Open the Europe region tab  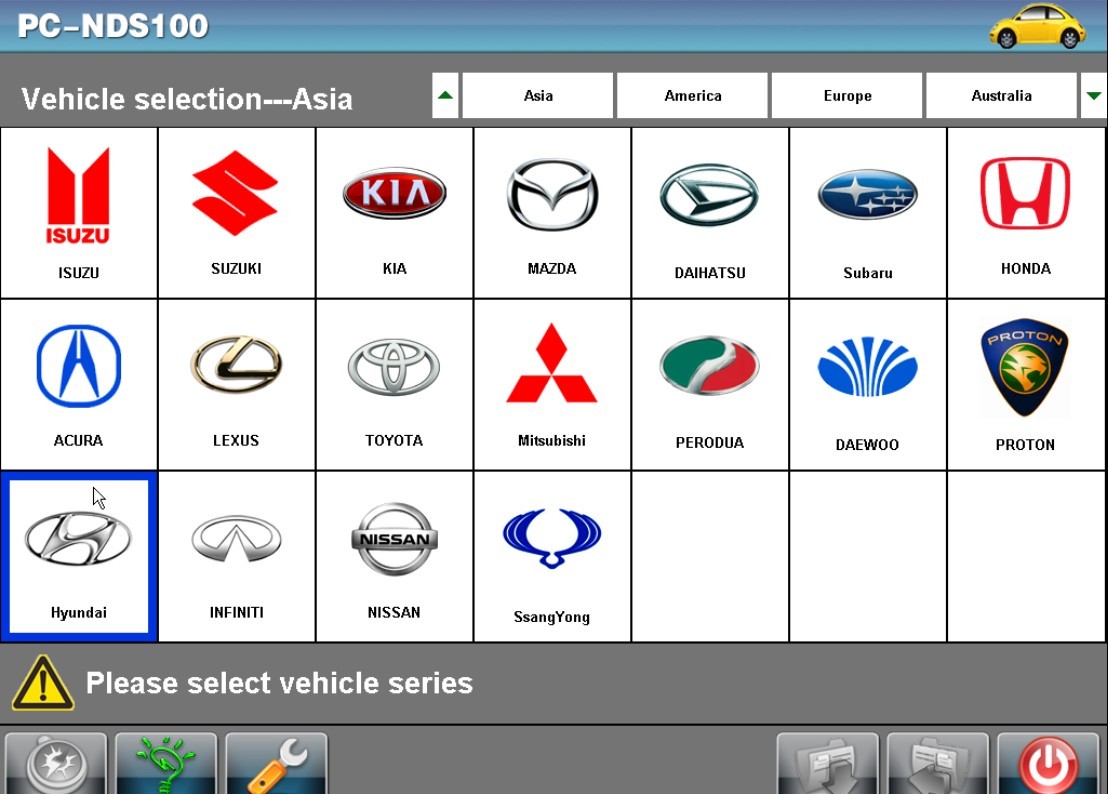[847, 95]
